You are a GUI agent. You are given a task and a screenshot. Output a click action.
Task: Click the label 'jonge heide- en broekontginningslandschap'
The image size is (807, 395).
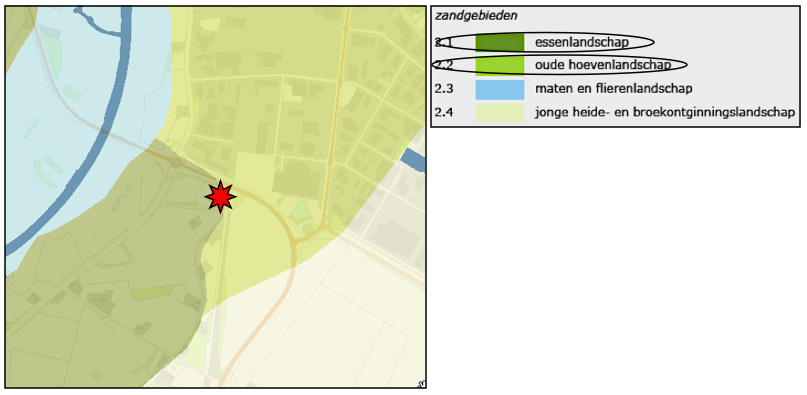[665, 112]
